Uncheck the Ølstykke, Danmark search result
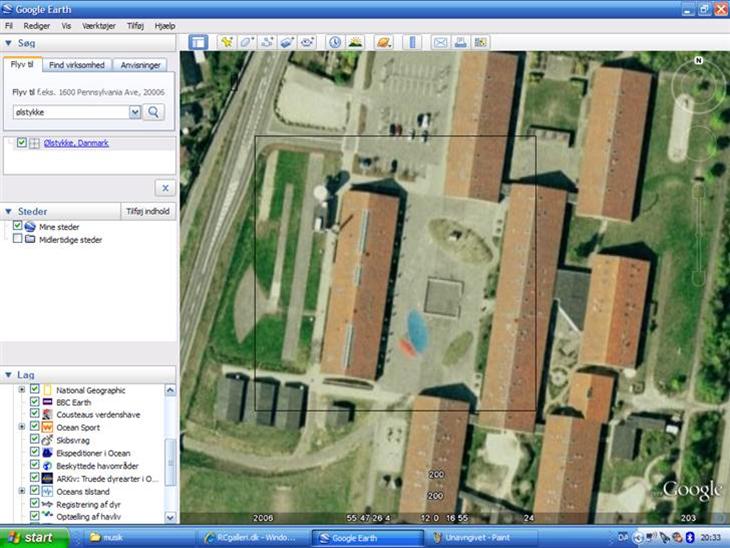 21,142
